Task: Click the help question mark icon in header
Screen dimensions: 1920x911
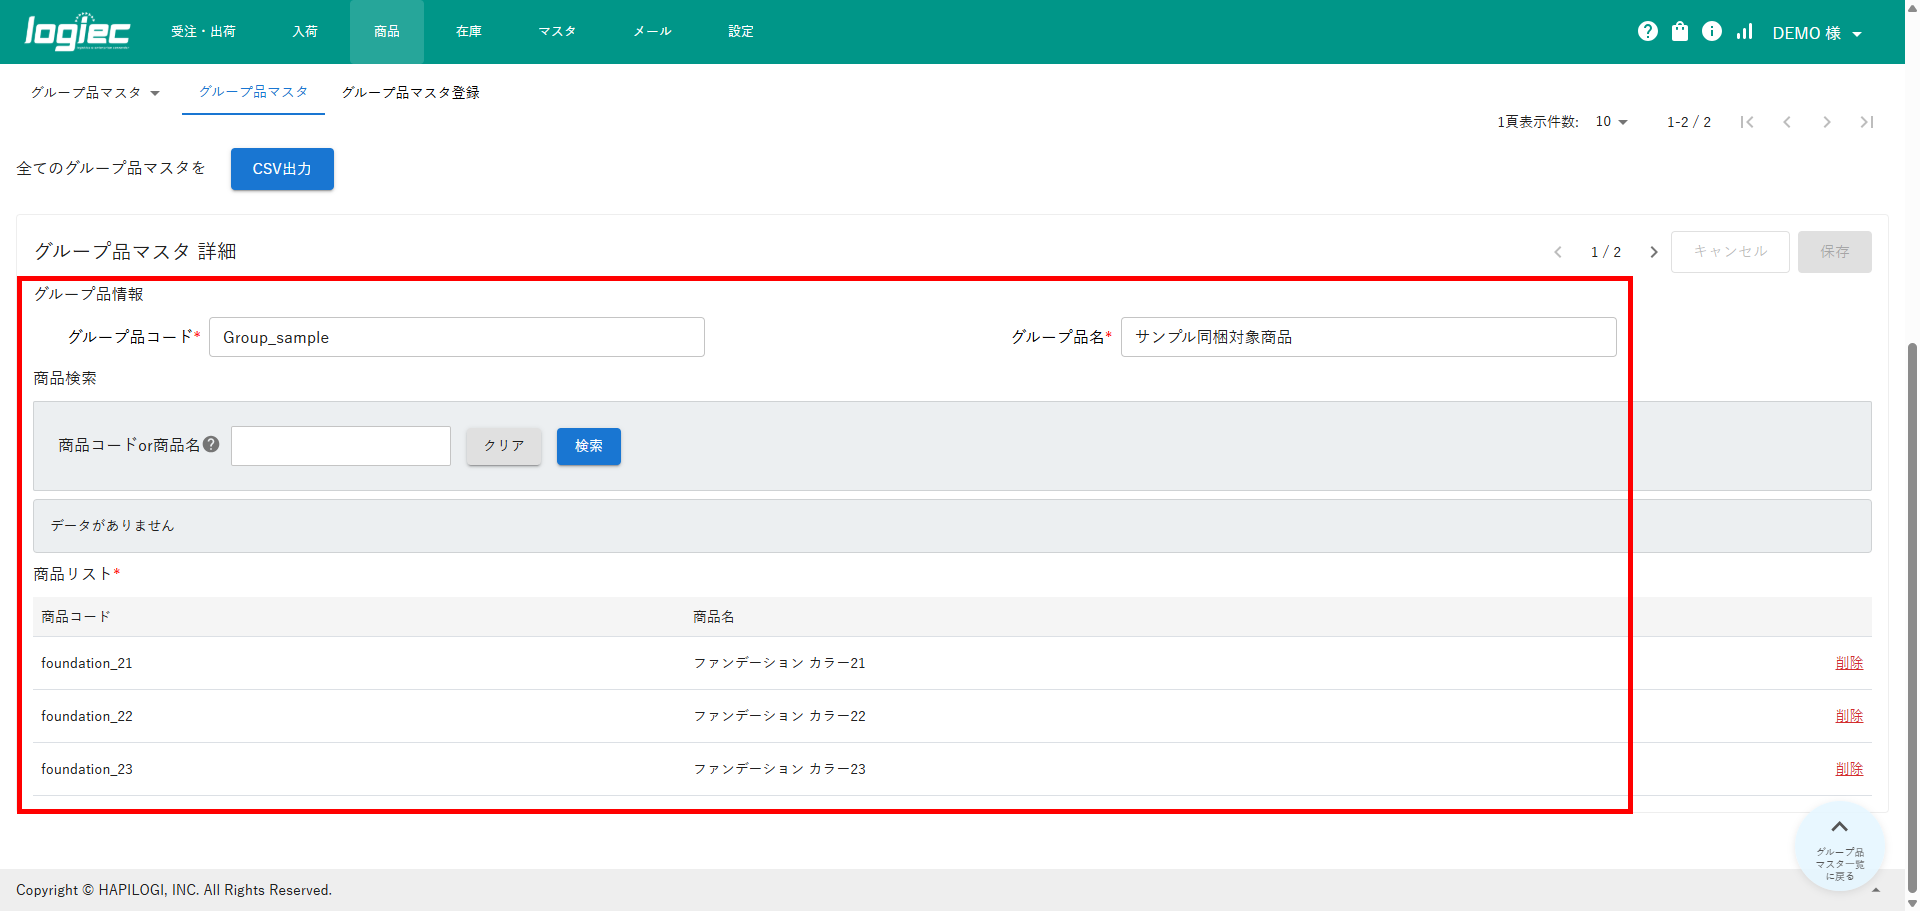Action: coord(1647,32)
